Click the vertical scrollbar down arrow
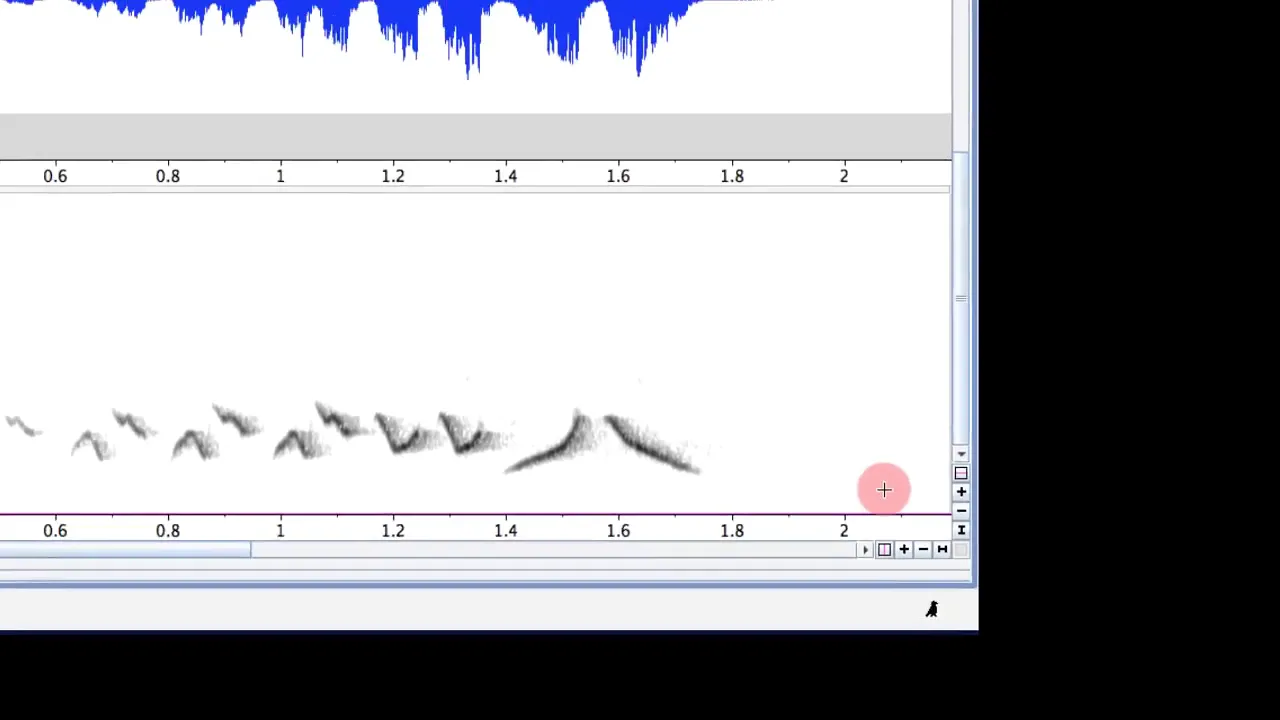This screenshot has height=720, width=1280. pos(961,455)
